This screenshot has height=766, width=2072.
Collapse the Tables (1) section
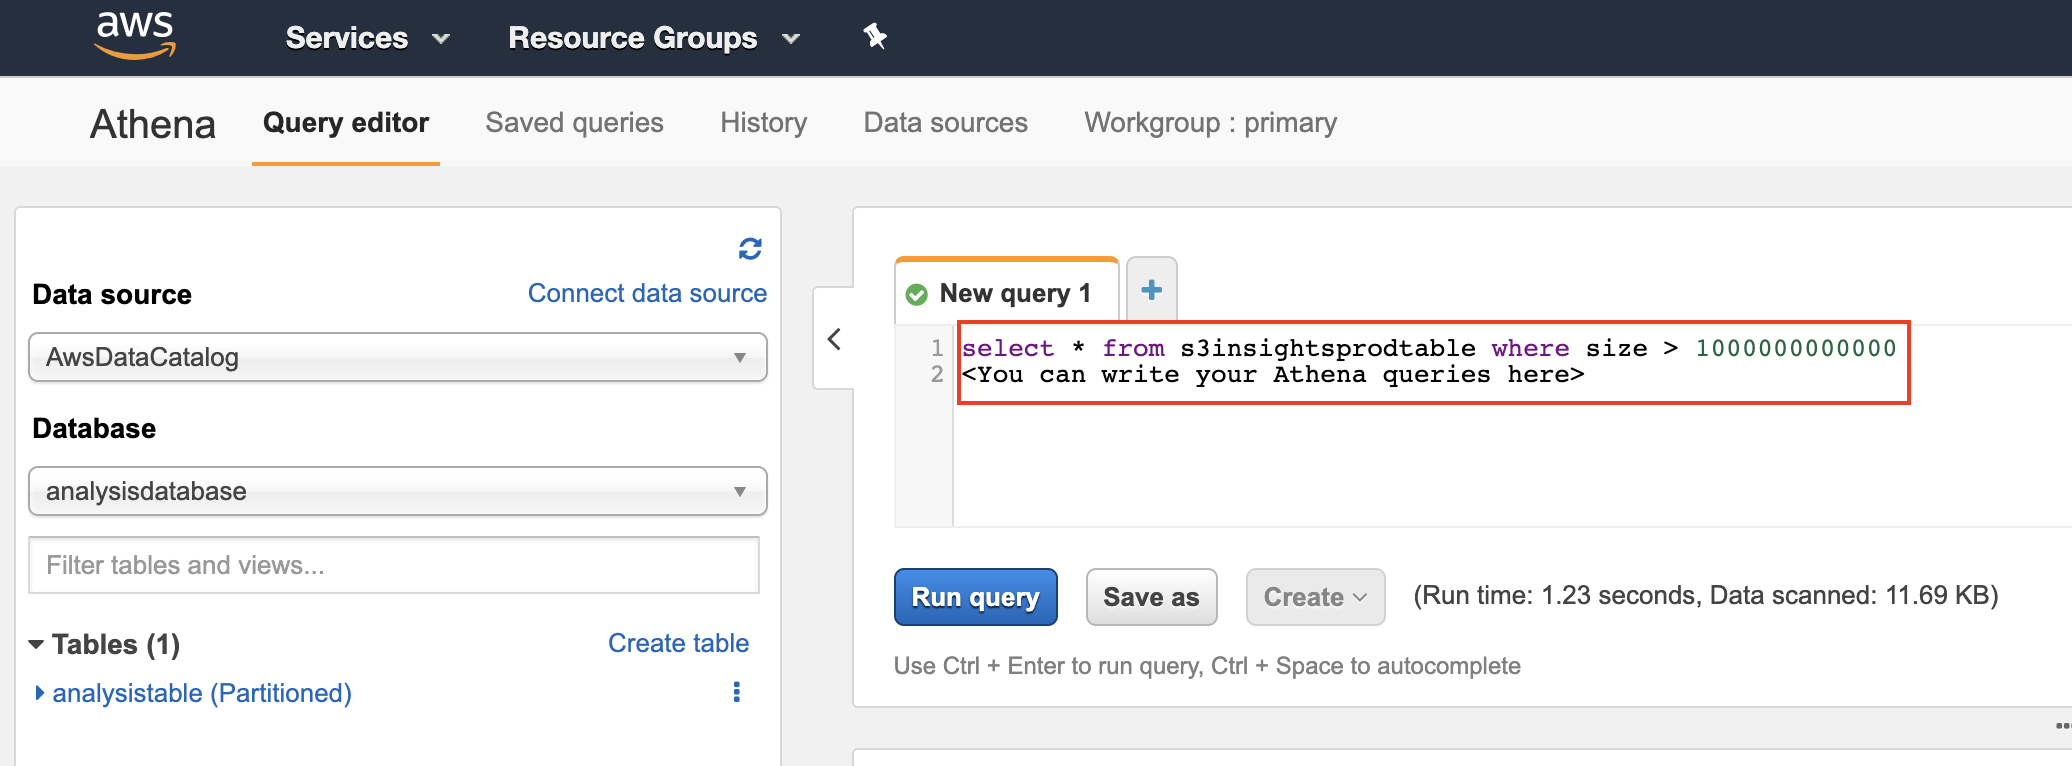pos(36,644)
